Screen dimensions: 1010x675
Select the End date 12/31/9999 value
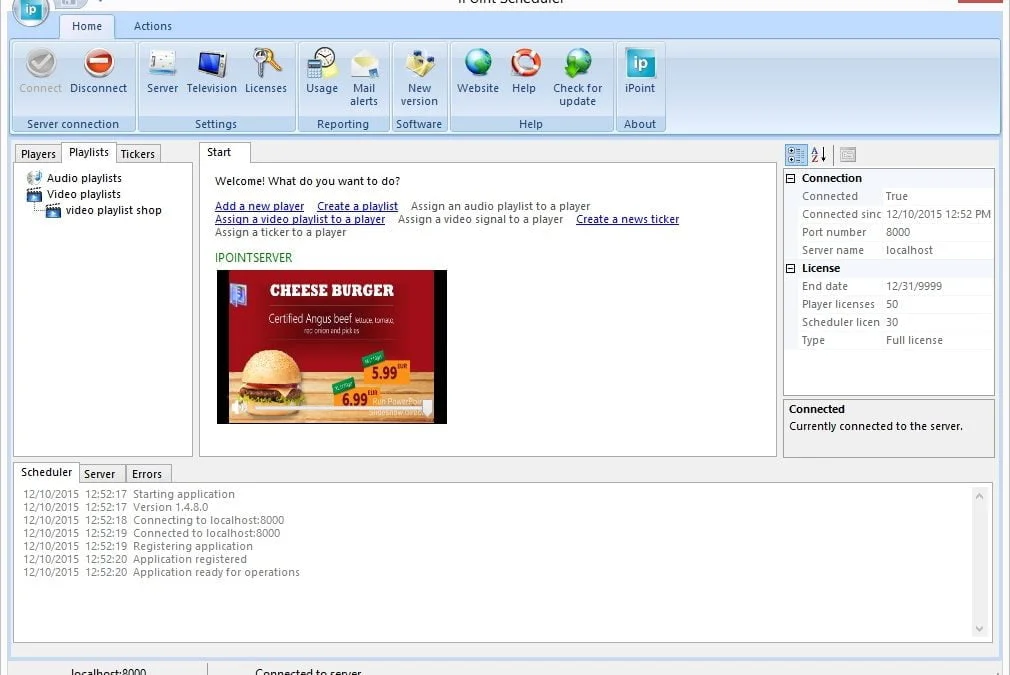(913, 287)
